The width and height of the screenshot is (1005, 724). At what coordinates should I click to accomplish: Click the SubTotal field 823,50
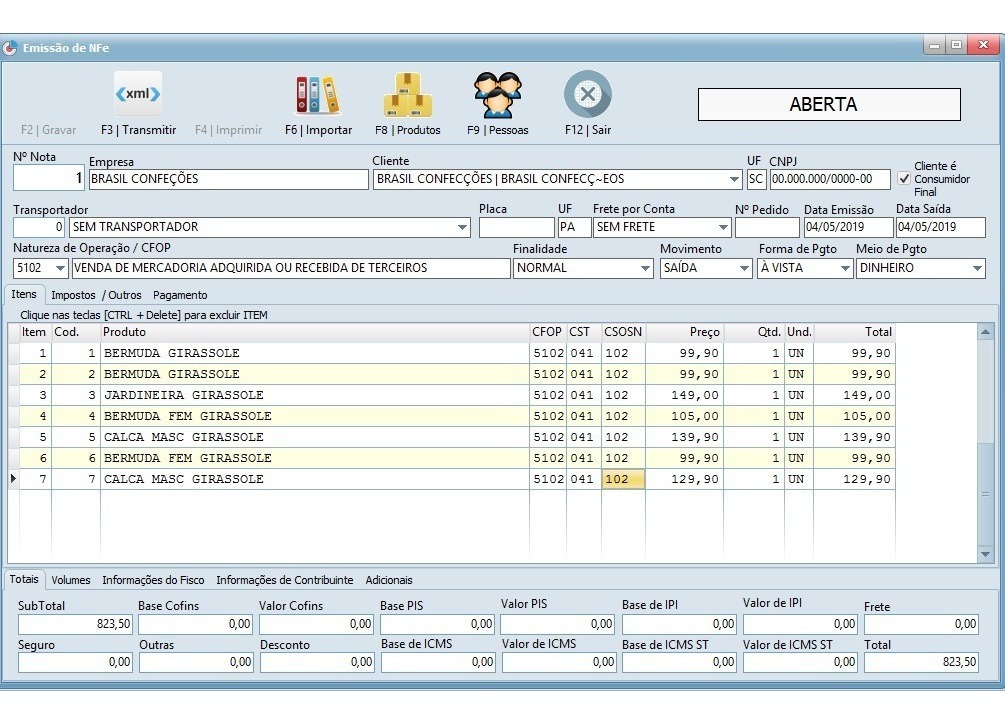tap(75, 624)
